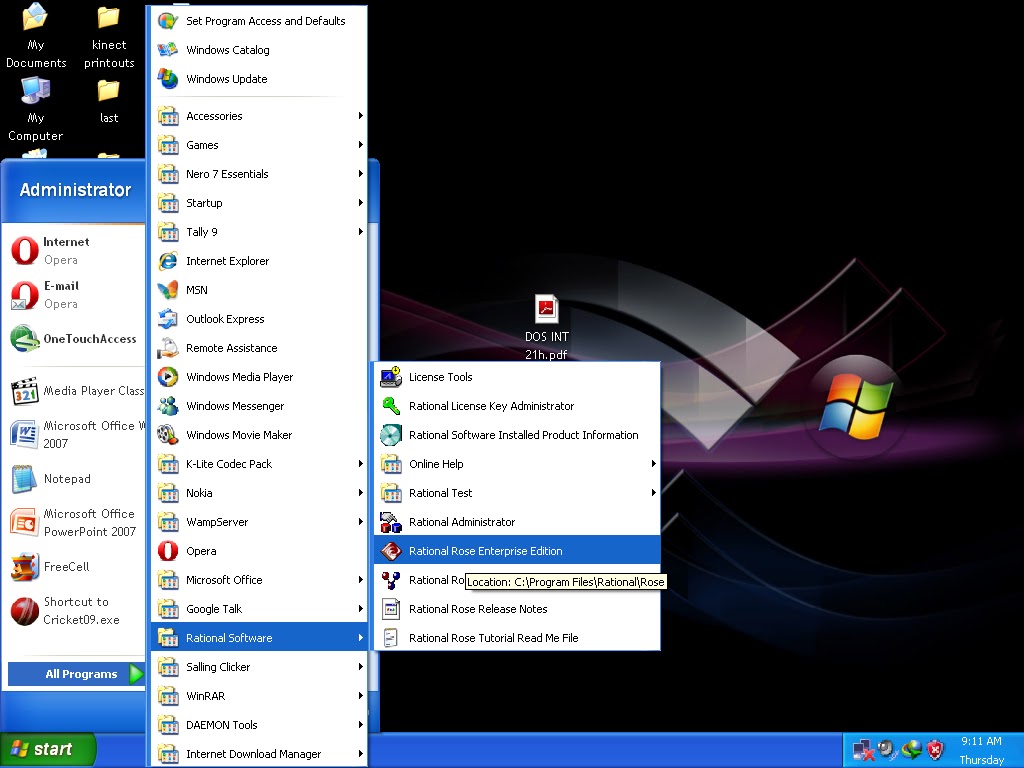Click the Media Player Classic icon
1024x768 pixels.
pos(25,391)
